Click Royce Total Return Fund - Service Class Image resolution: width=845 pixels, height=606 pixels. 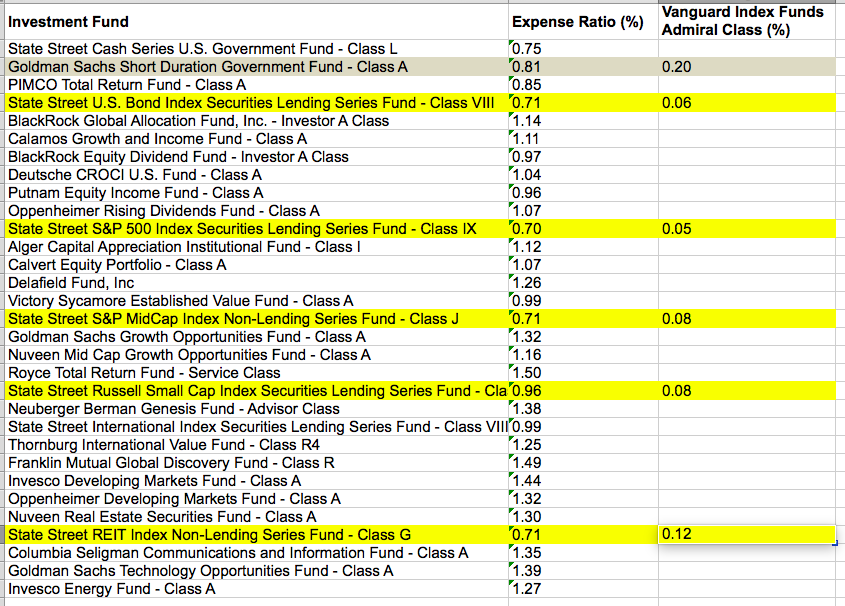[x=257, y=373]
